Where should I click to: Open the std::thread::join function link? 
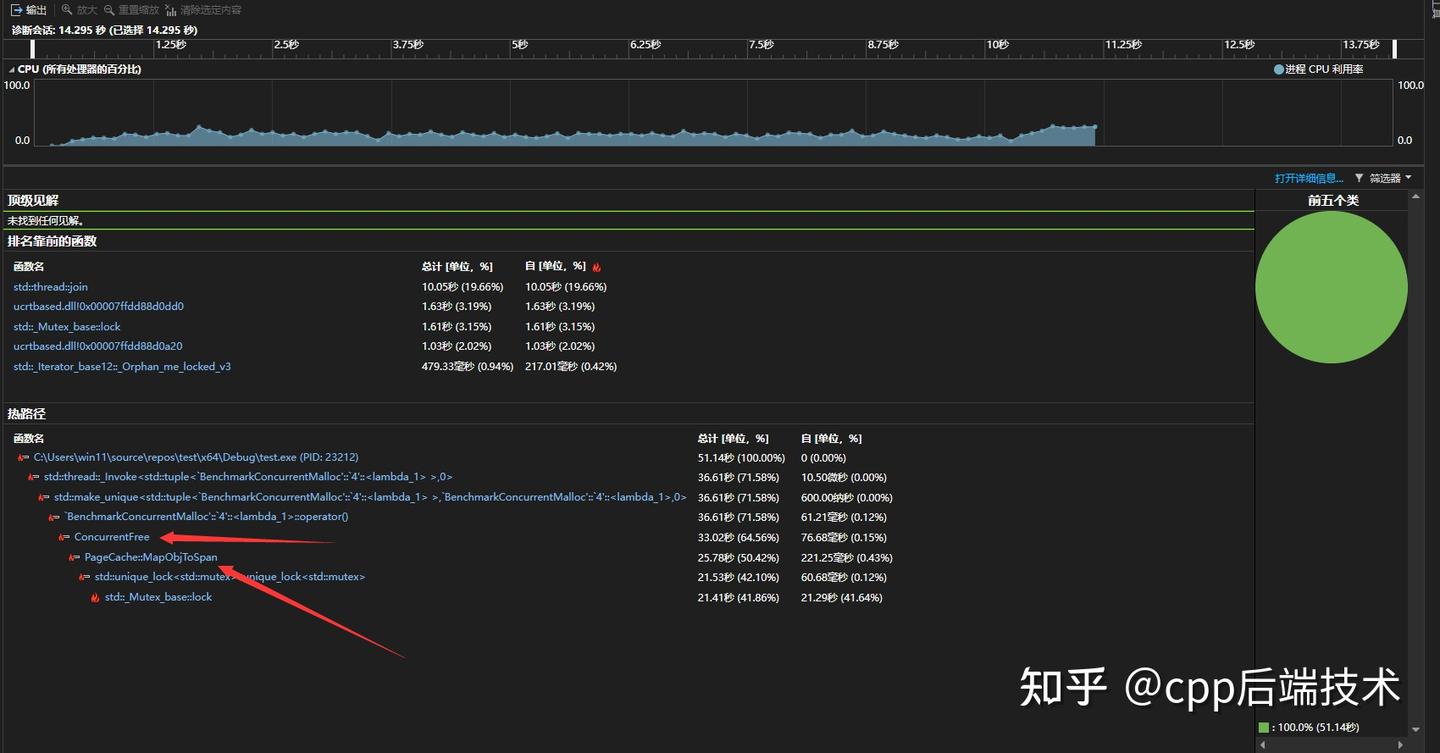click(x=49, y=286)
